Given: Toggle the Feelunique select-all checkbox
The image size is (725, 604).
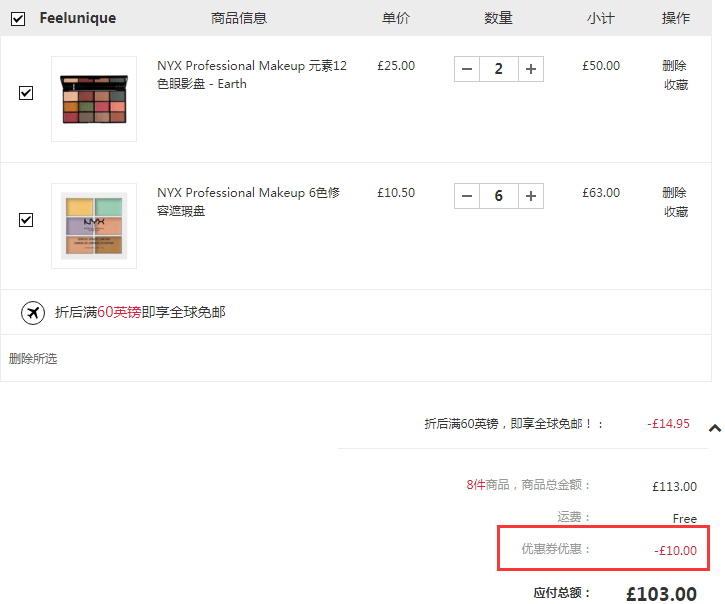Looking at the screenshot, I should click(18, 19).
